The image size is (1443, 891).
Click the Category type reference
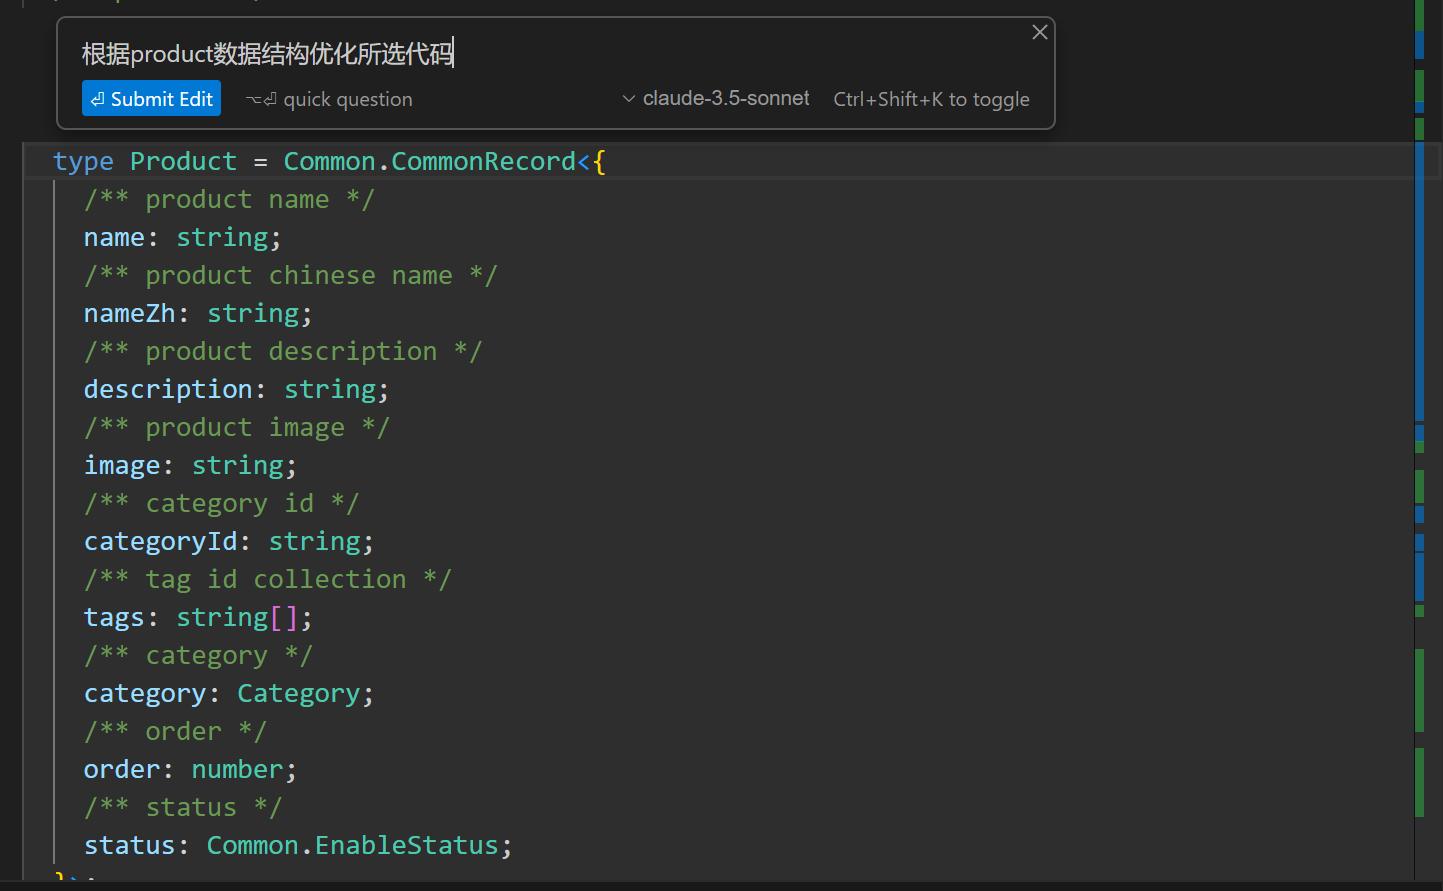(x=298, y=693)
